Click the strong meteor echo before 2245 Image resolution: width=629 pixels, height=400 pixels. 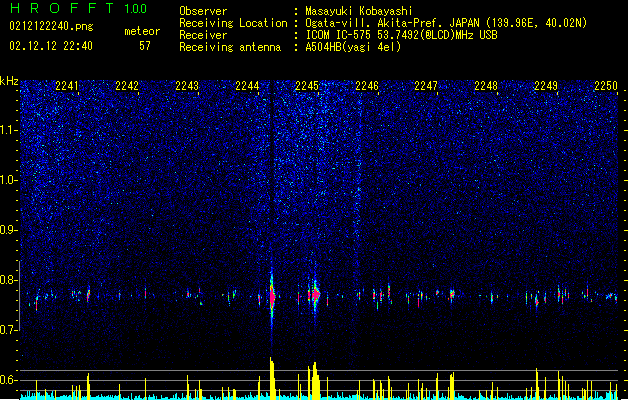click(272, 297)
